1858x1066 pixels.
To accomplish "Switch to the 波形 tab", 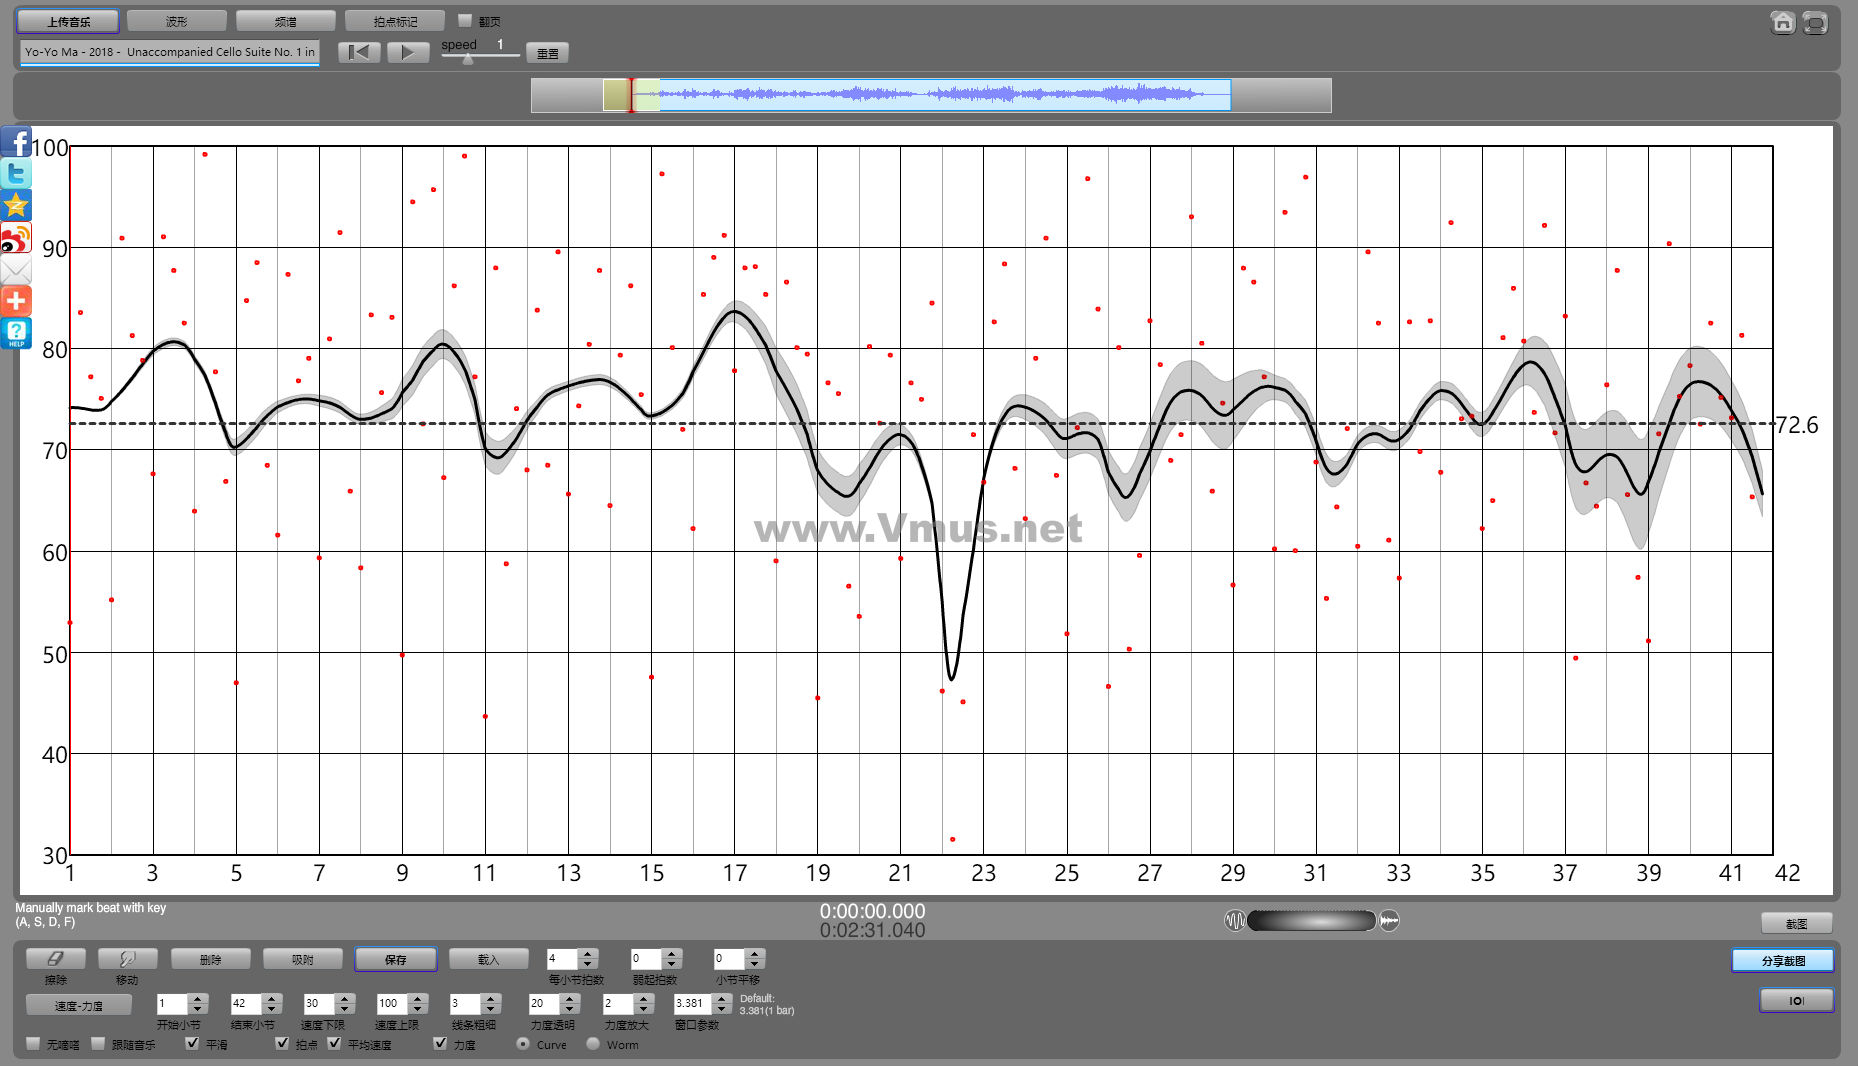I will click(x=176, y=21).
